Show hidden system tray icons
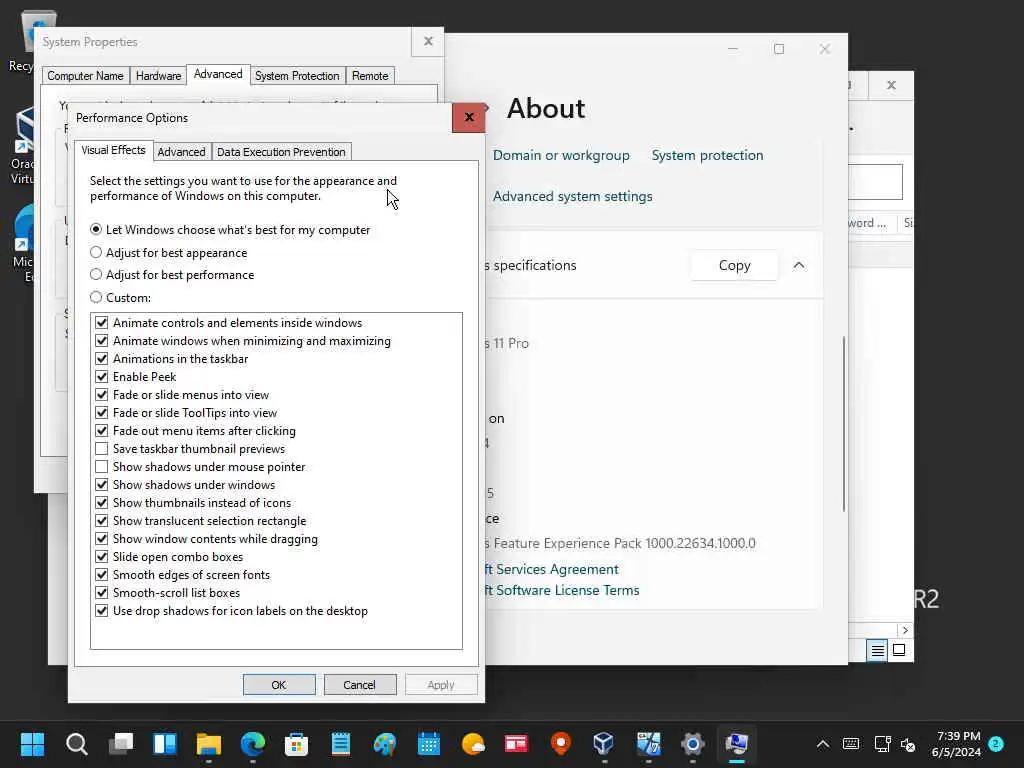This screenshot has height=768, width=1024. (823, 744)
